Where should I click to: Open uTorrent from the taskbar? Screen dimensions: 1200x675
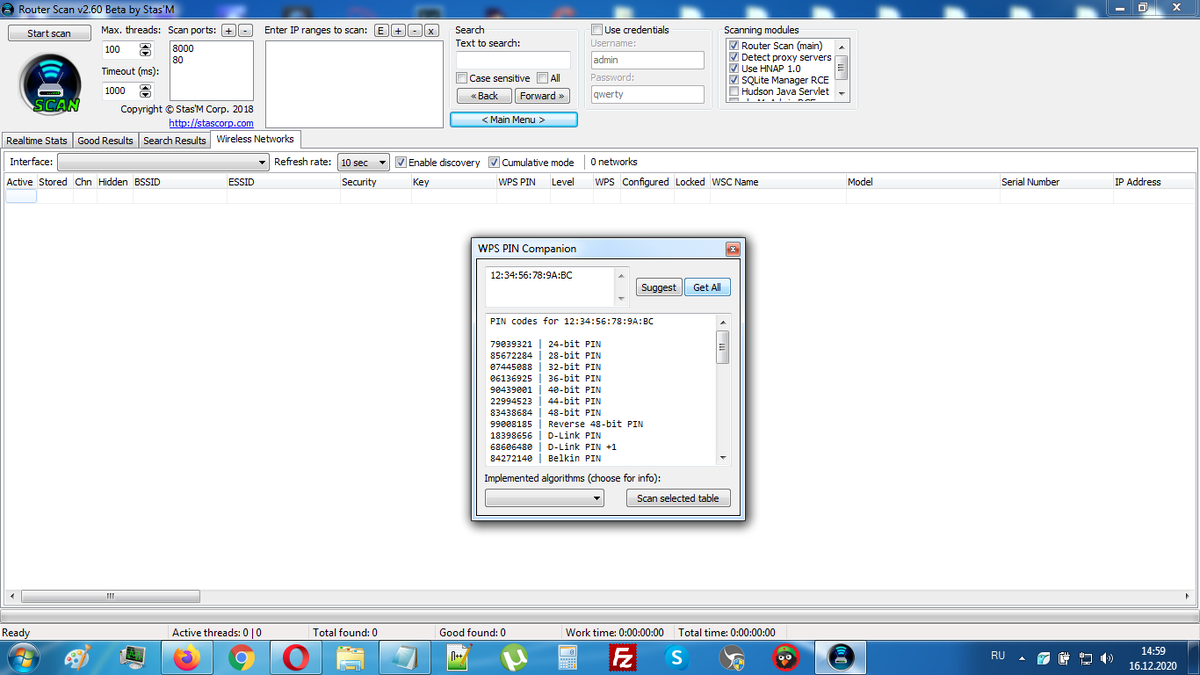tap(514, 657)
